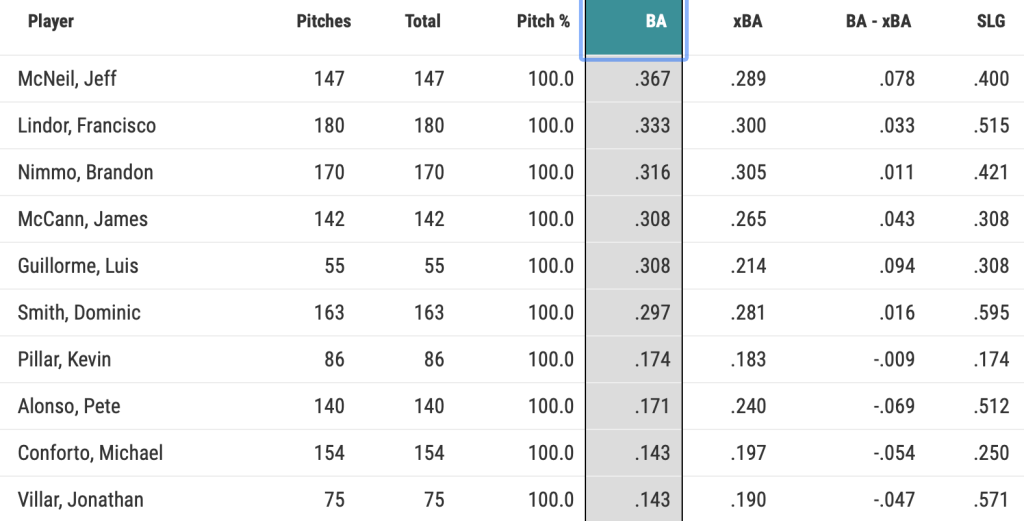The height and width of the screenshot is (521, 1024).
Task: Open Alonso, Pete player entry
Action: (68, 406)
